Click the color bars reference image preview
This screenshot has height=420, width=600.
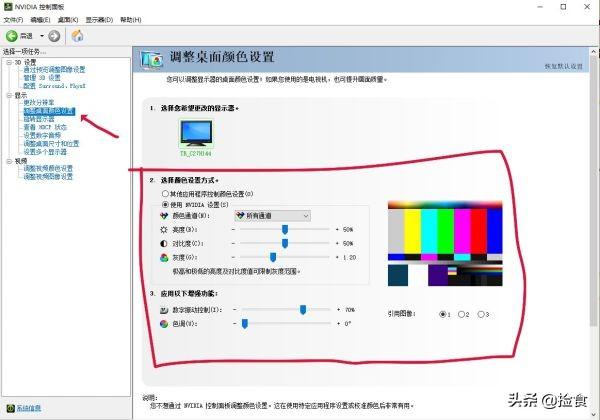click(x=445, y=243)
